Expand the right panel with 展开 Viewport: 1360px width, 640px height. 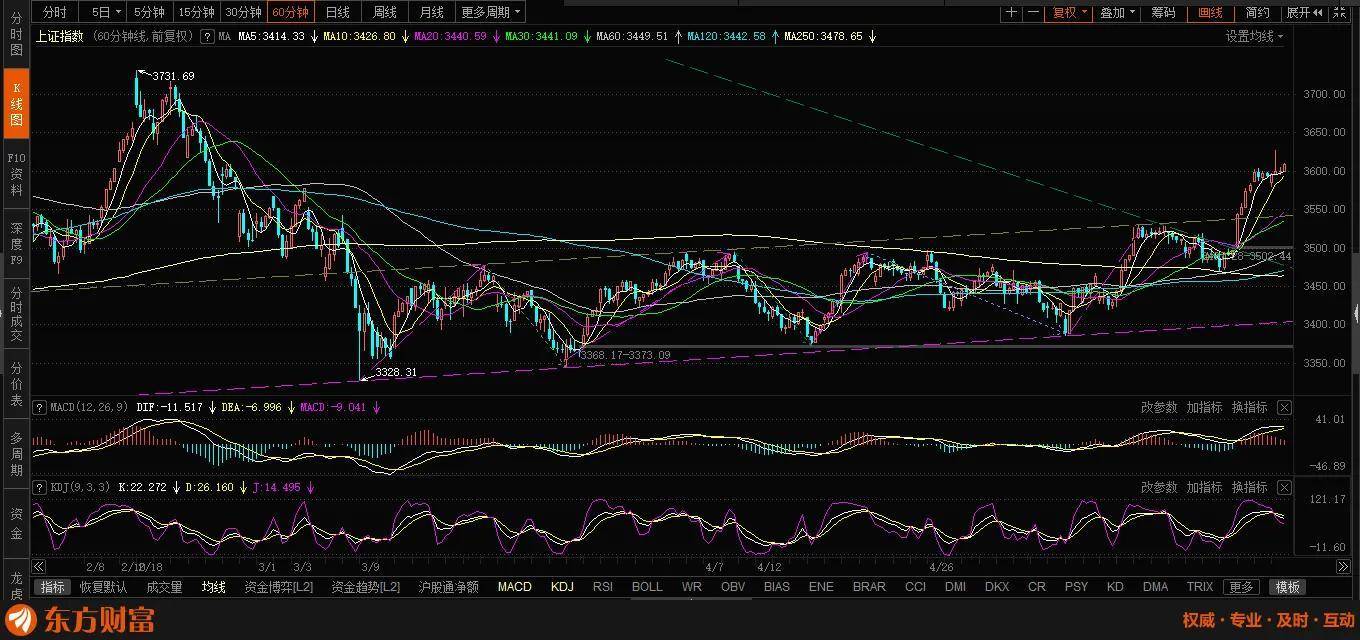(1304, 12)
